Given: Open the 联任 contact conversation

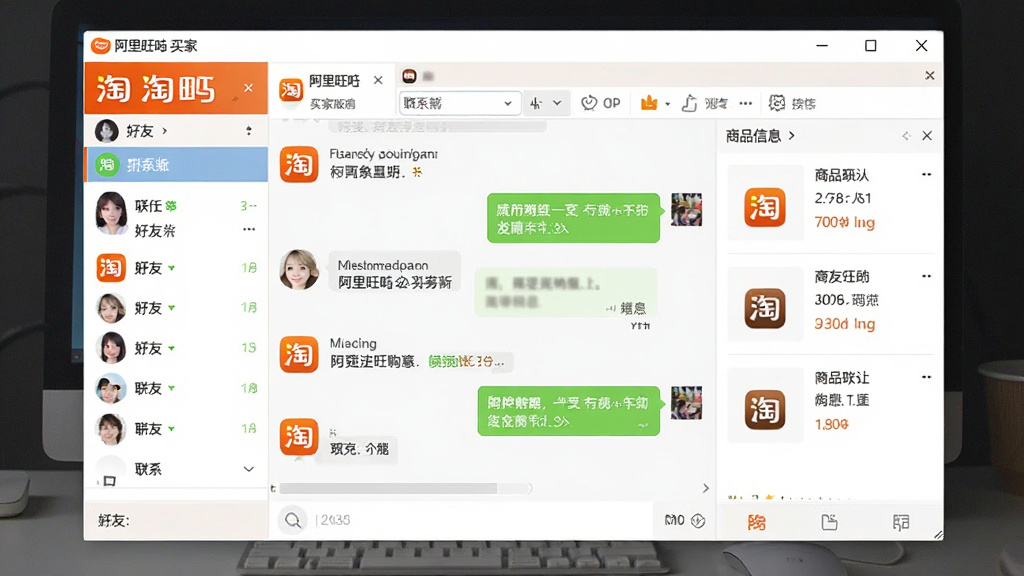Looking at the screenshot, I should [x=176, y=214].
